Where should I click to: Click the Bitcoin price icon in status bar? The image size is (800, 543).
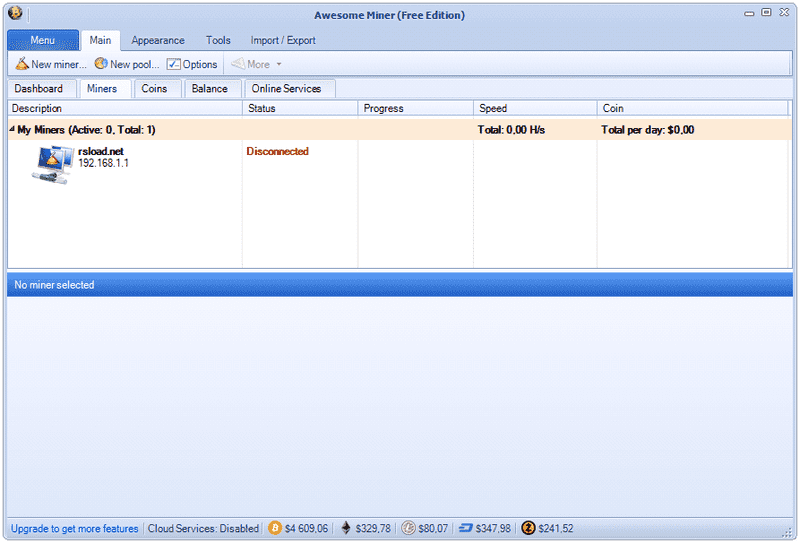coord(275,528)
